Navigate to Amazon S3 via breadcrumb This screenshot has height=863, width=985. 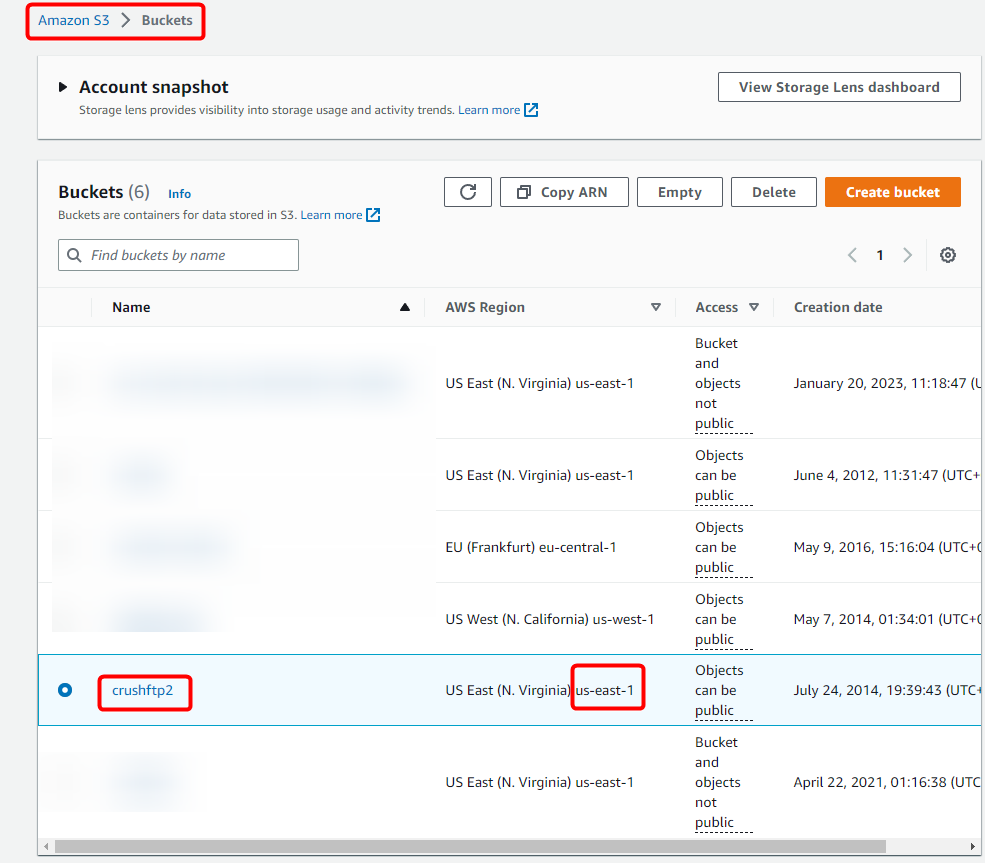(x=72, y=19)
